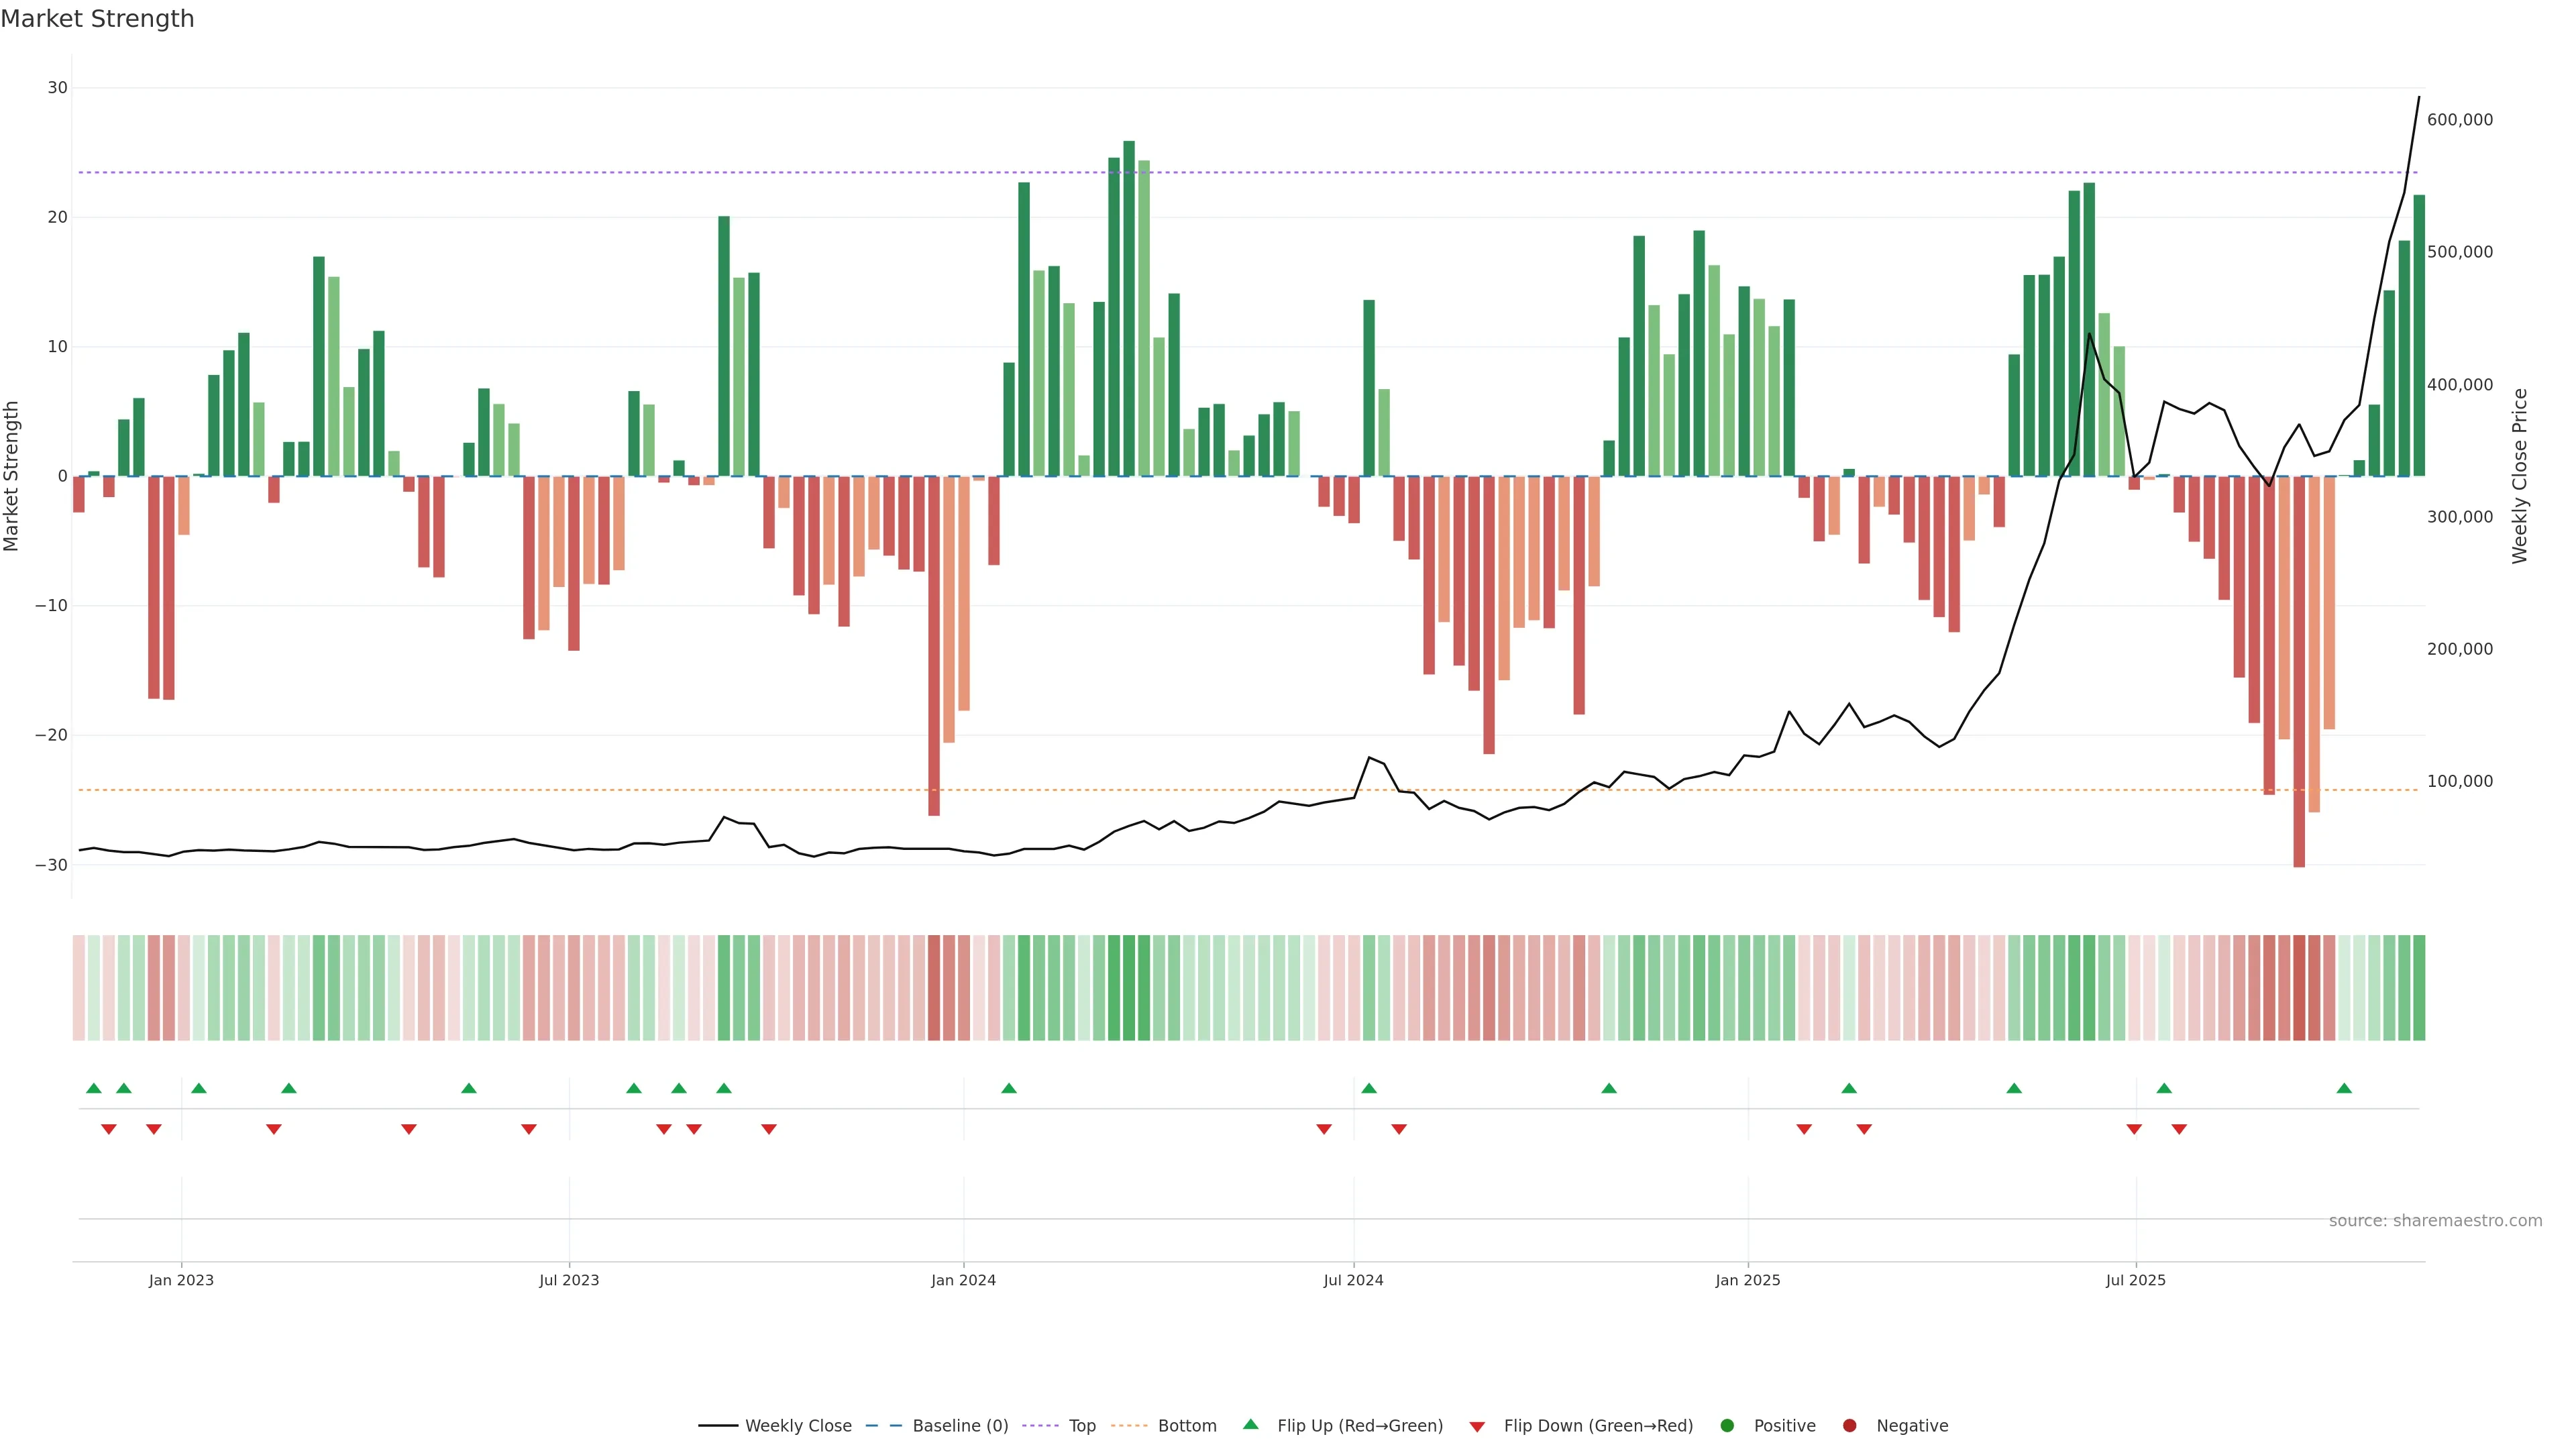Click the Weekly Close Price axis title

2519,476
